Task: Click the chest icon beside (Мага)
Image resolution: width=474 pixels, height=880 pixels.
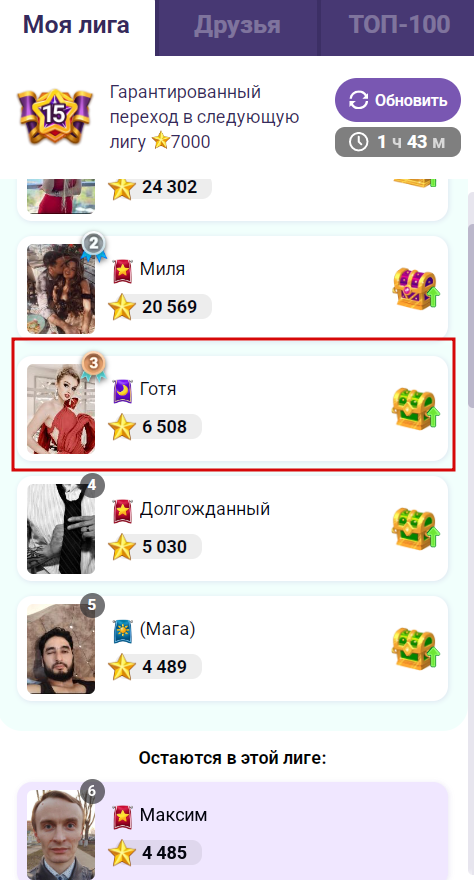Action: coord(416,649)
